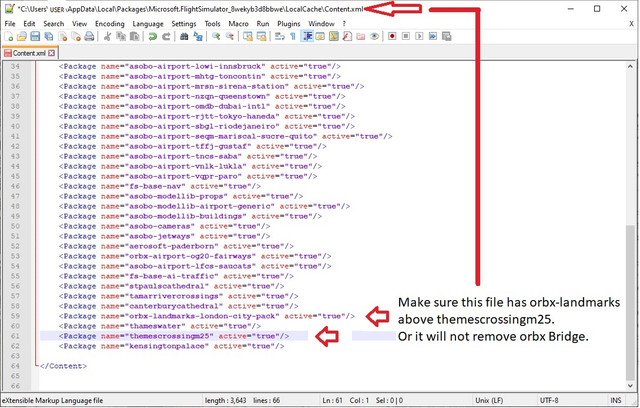Open the Language menu
This screenshot has width=640, height=408.
pos(148,24)
